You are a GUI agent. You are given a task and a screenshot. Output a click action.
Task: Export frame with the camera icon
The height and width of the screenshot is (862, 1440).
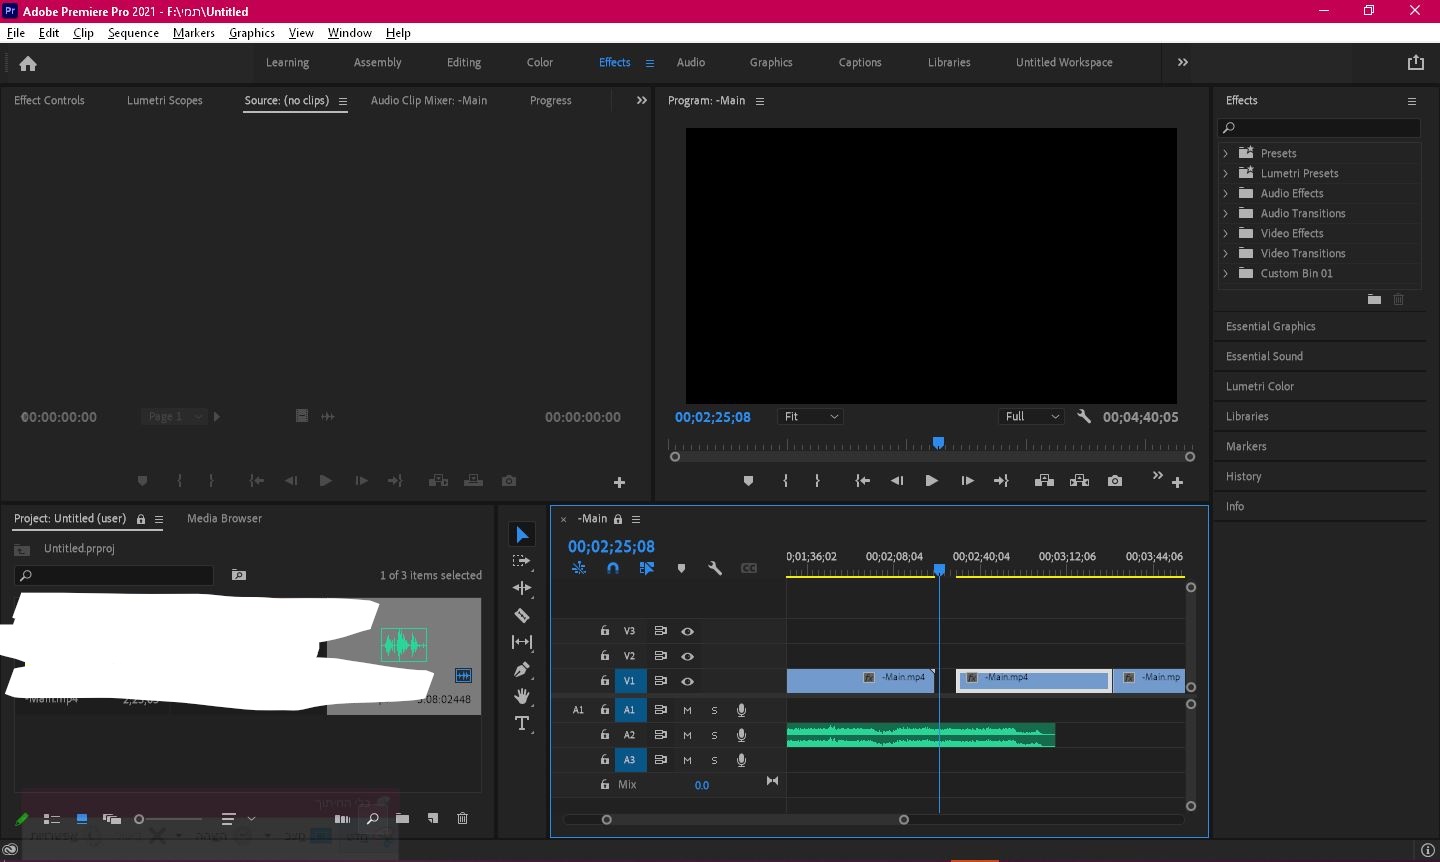pyautogui.click(x=1115, y=481)
